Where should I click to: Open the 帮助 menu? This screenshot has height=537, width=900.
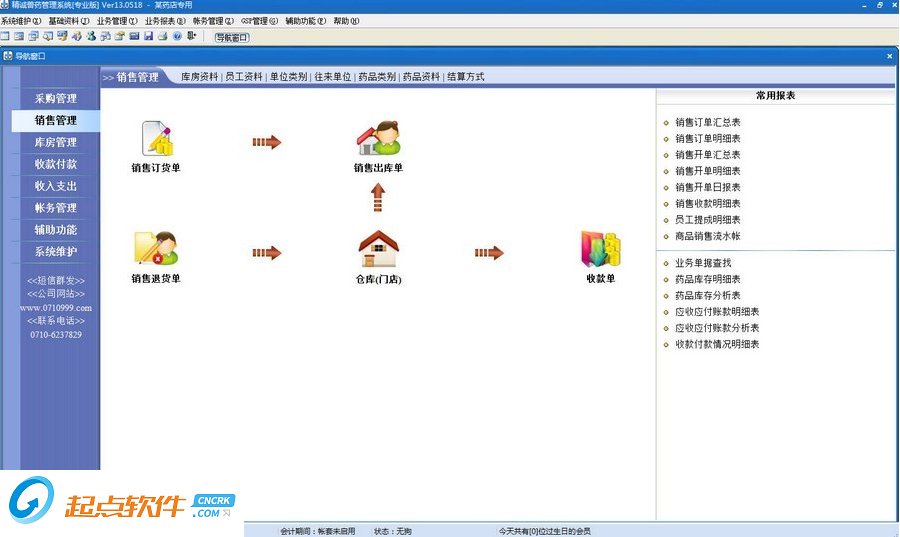pos(346,21)
